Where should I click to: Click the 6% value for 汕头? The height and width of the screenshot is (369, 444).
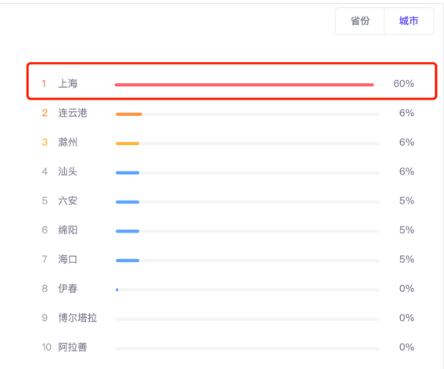pyautogui.click(x=407, y=171)
